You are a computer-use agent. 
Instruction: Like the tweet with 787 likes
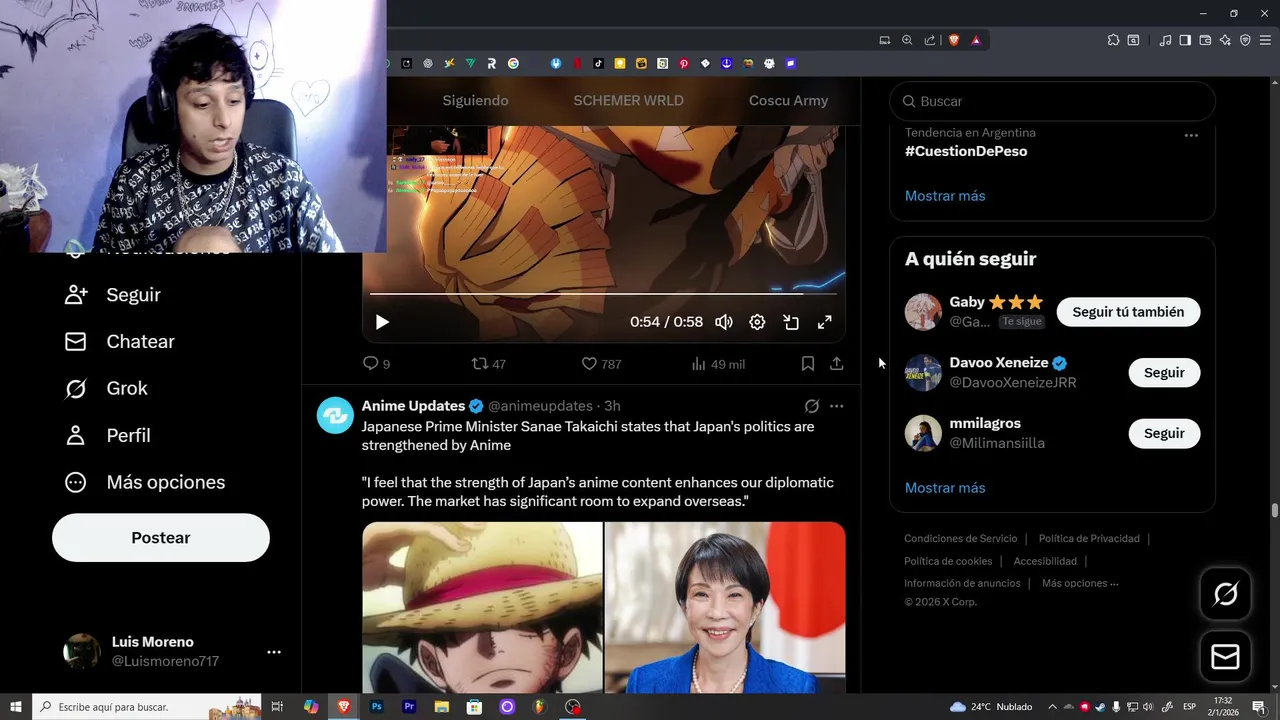click(x=601, y=364)
